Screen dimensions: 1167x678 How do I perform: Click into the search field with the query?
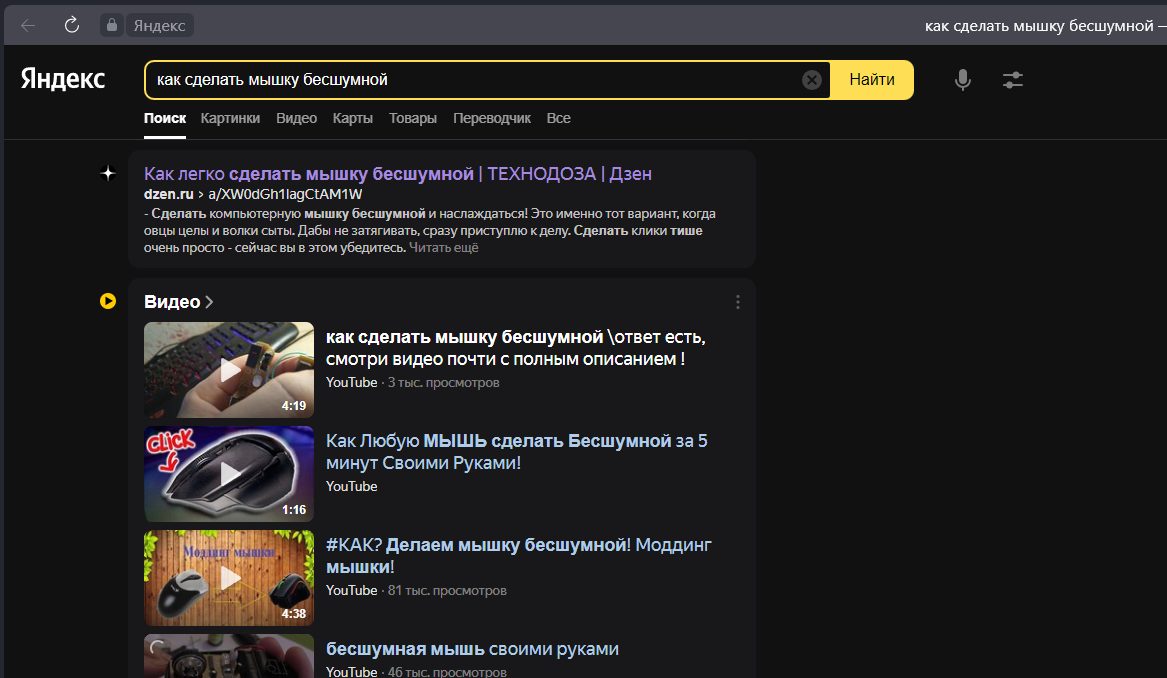(x=476, y=80)
